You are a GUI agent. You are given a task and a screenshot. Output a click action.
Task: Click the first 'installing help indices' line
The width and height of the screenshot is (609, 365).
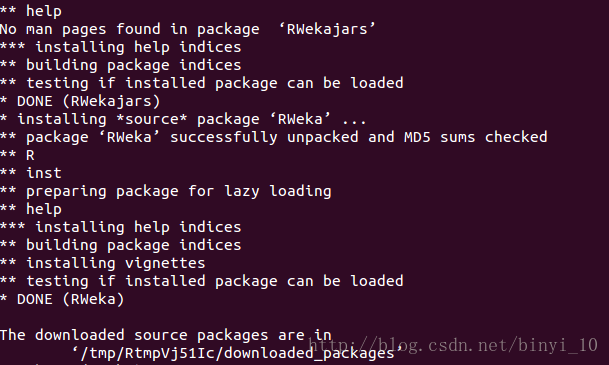[x=120, y=47]
